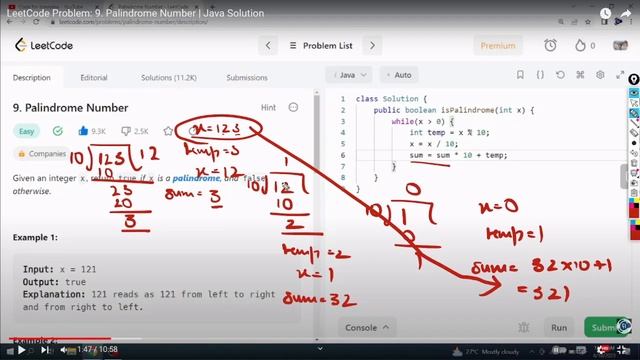Click annotation toolbar screenshot camera icon
The width and height of the screenshot is (640, 360).
click(x=633, y=182)
